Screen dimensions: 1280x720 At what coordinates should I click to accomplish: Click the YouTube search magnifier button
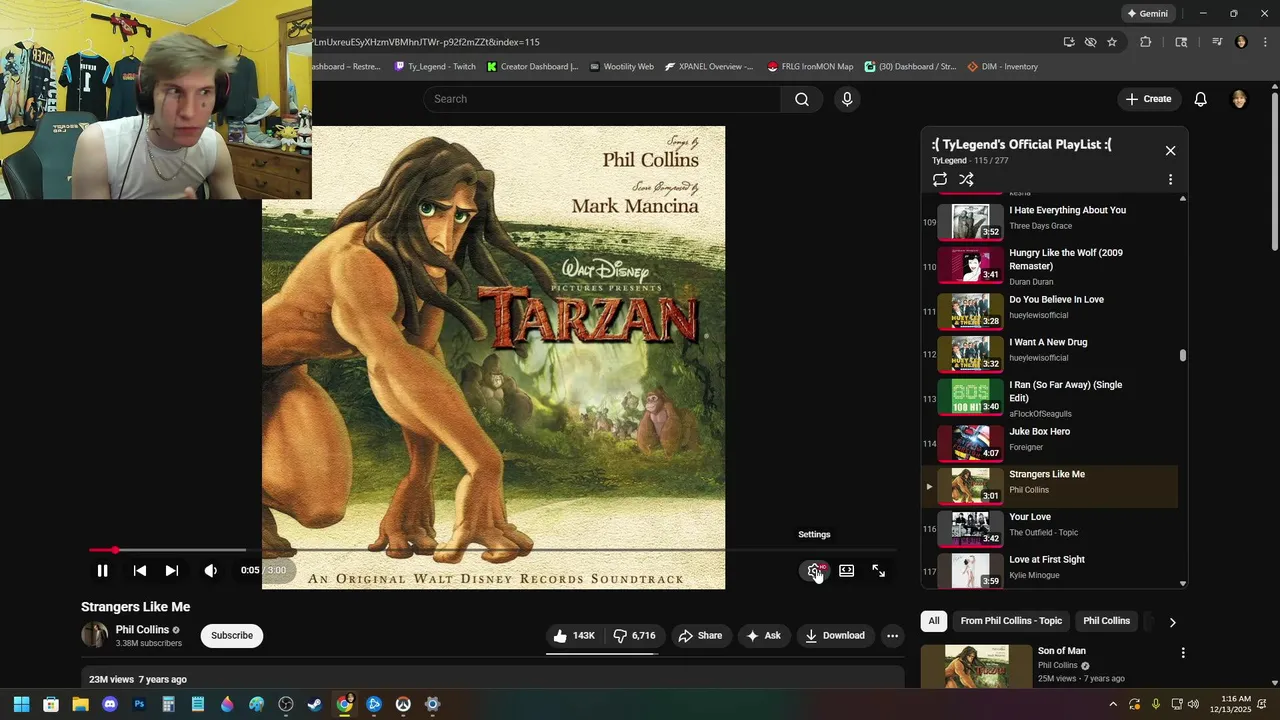[802, 99]
